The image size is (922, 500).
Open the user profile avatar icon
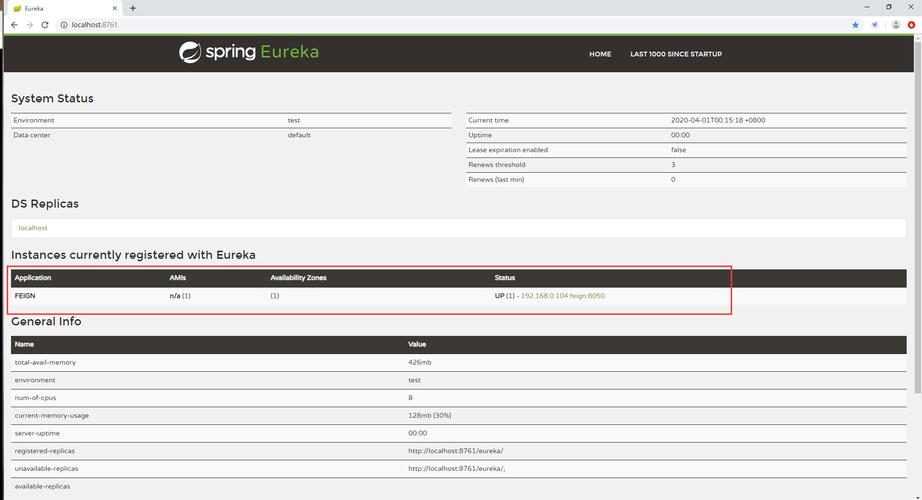pyautogui.click(x=896, y=25)
